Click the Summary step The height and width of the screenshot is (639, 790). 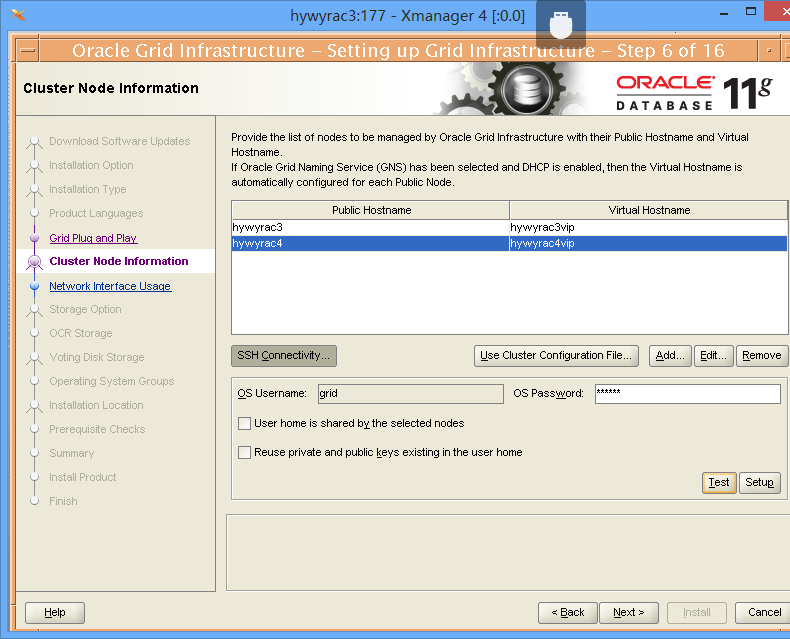point(72,454)
